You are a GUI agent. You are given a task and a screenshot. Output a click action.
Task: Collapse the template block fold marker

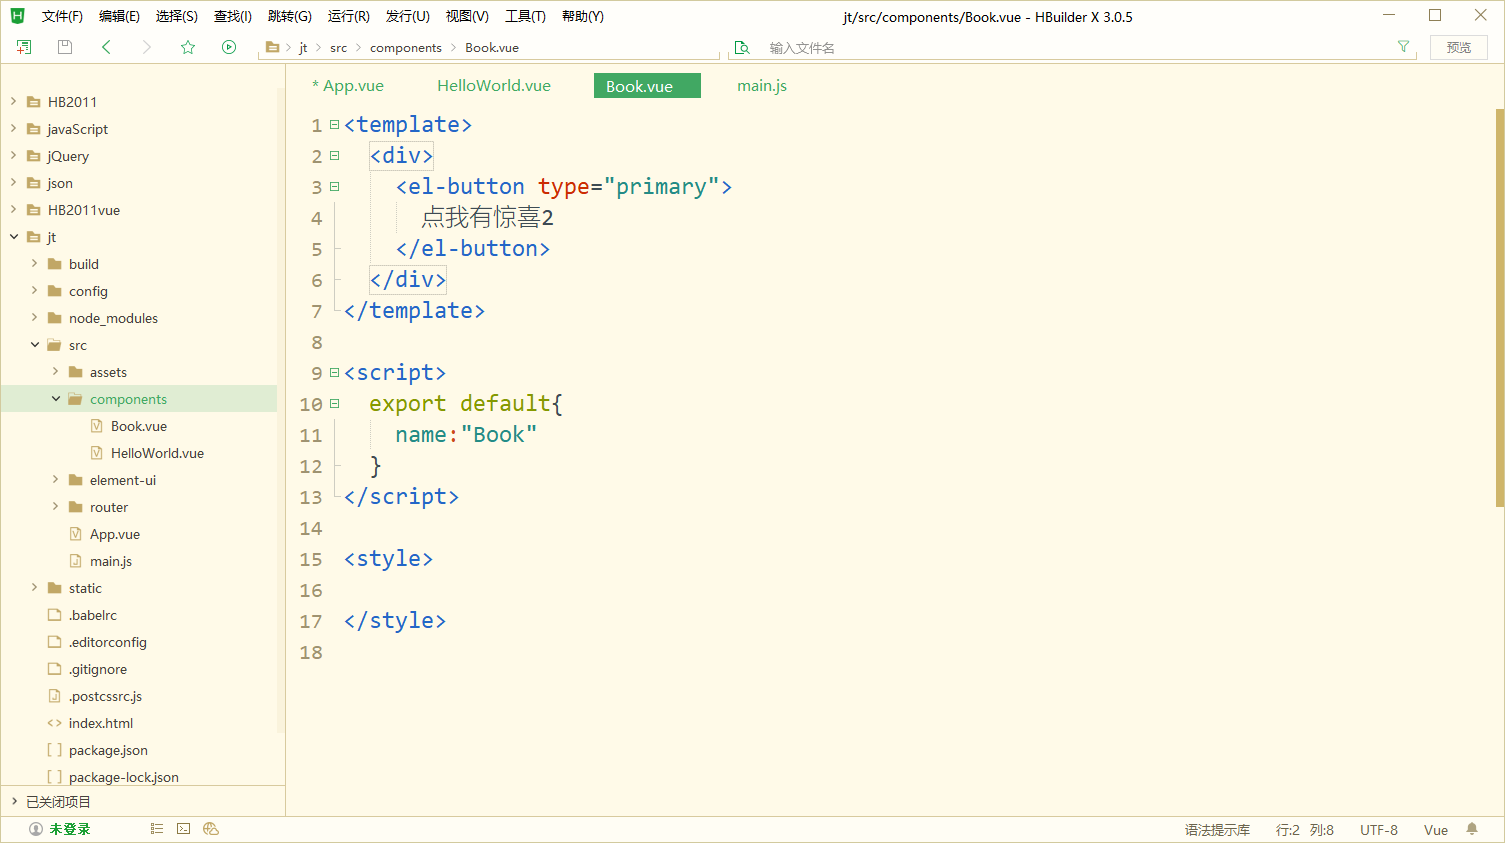(334, 124)
